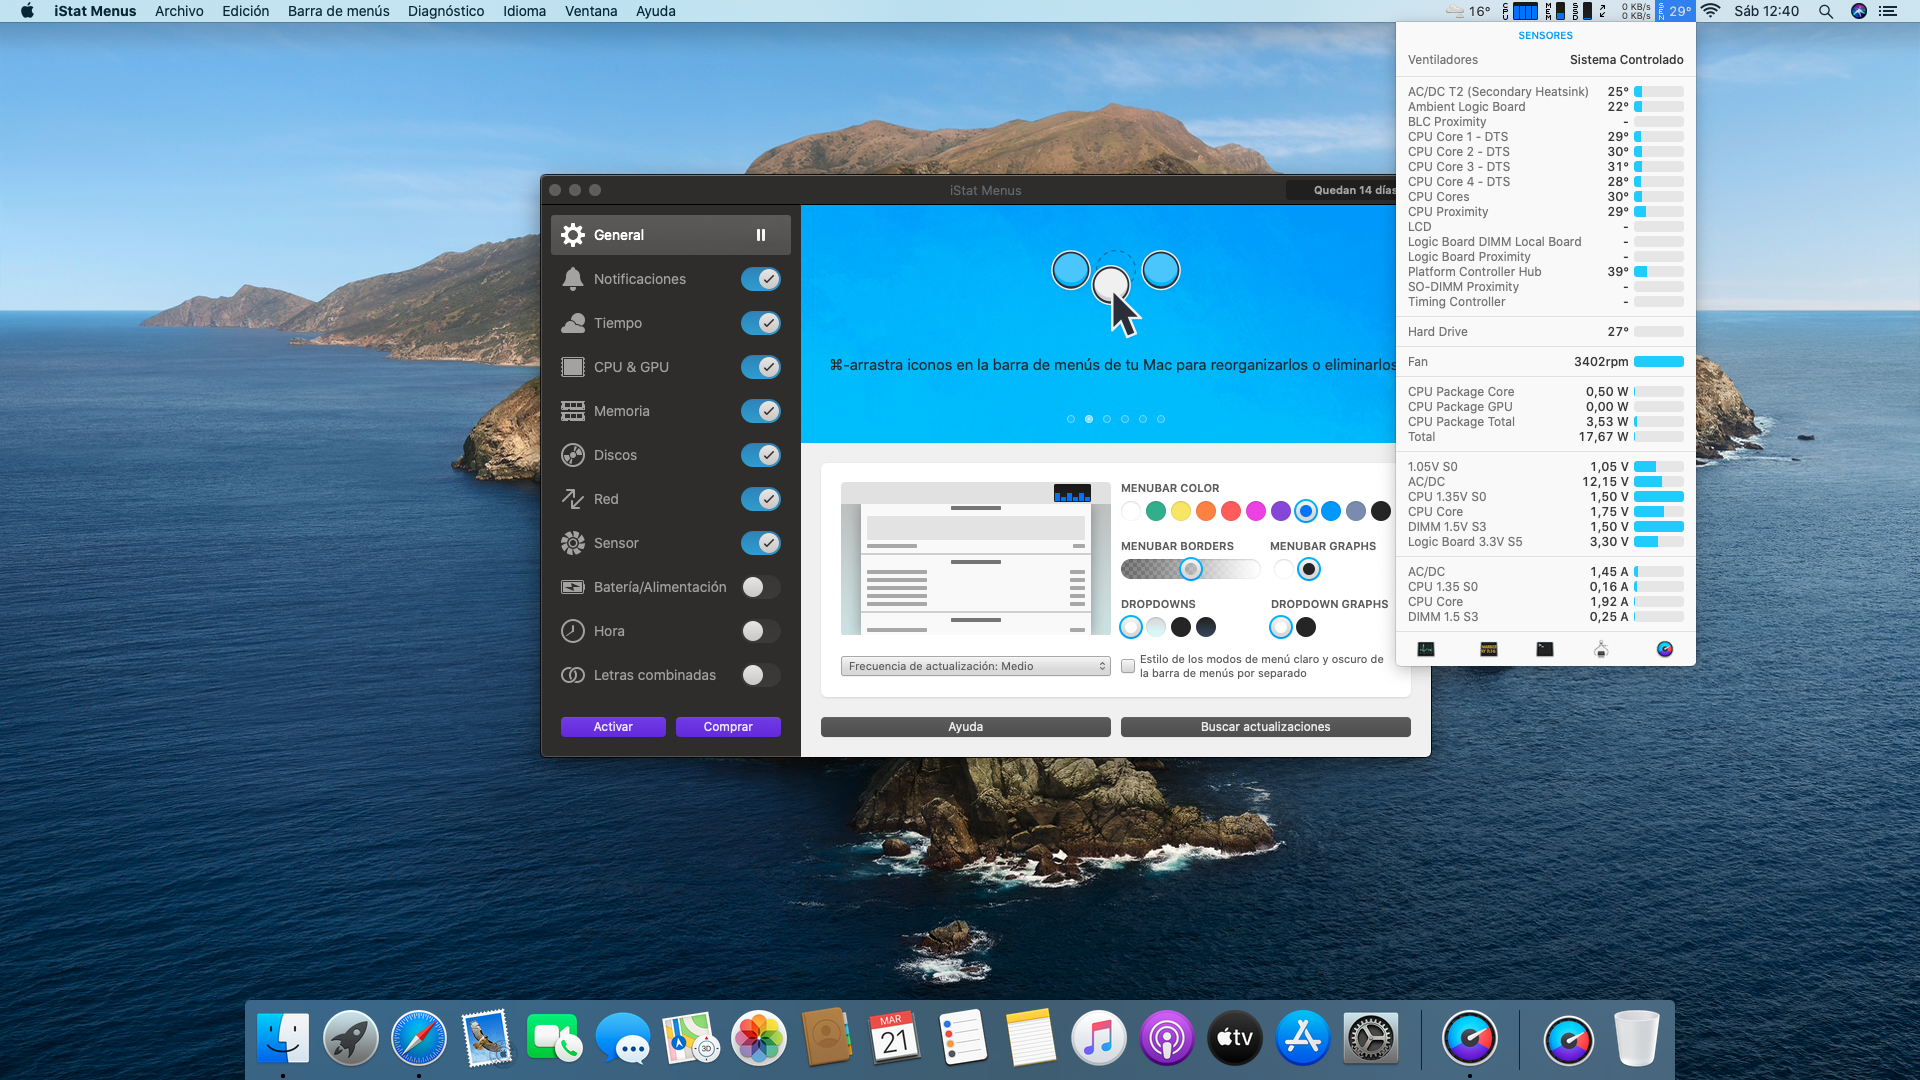Open Console from the sensors dropdown footer

pyautogui.click(x=1488, y=649)
